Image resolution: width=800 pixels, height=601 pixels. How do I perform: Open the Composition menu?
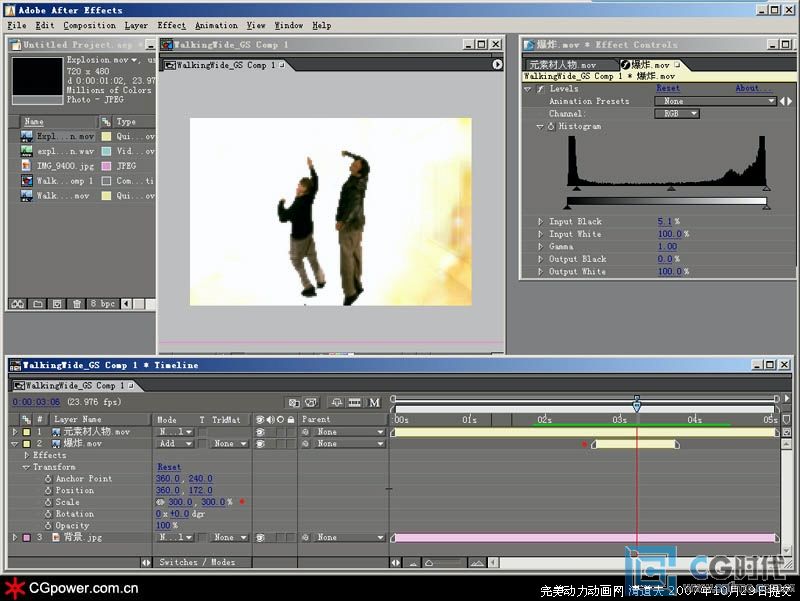coord(89,25)
